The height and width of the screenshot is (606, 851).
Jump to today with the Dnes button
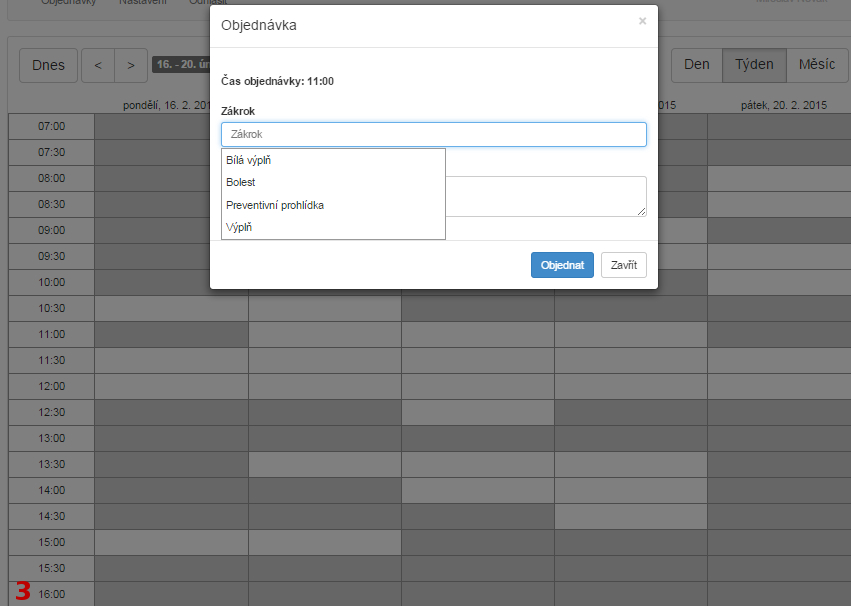tap(48, 65)
